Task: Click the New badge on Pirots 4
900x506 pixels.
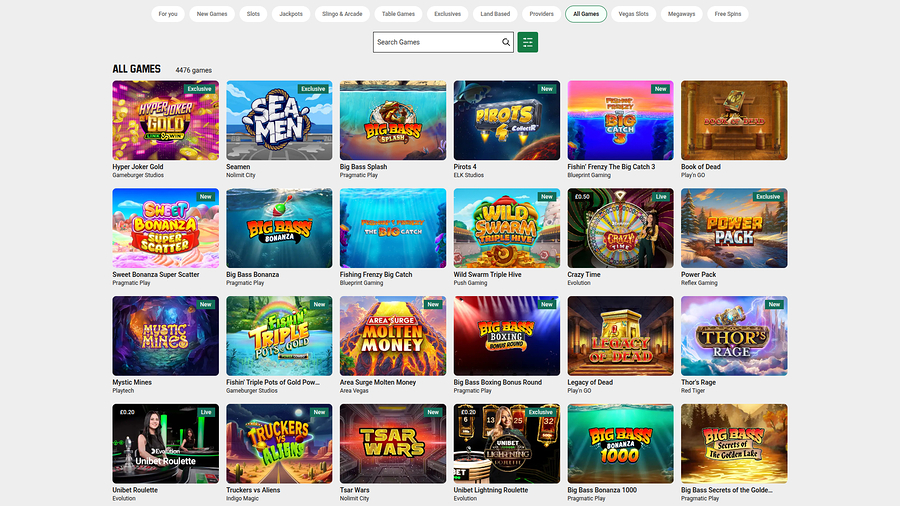Action: pyautogui.click(x=546, y=89)
